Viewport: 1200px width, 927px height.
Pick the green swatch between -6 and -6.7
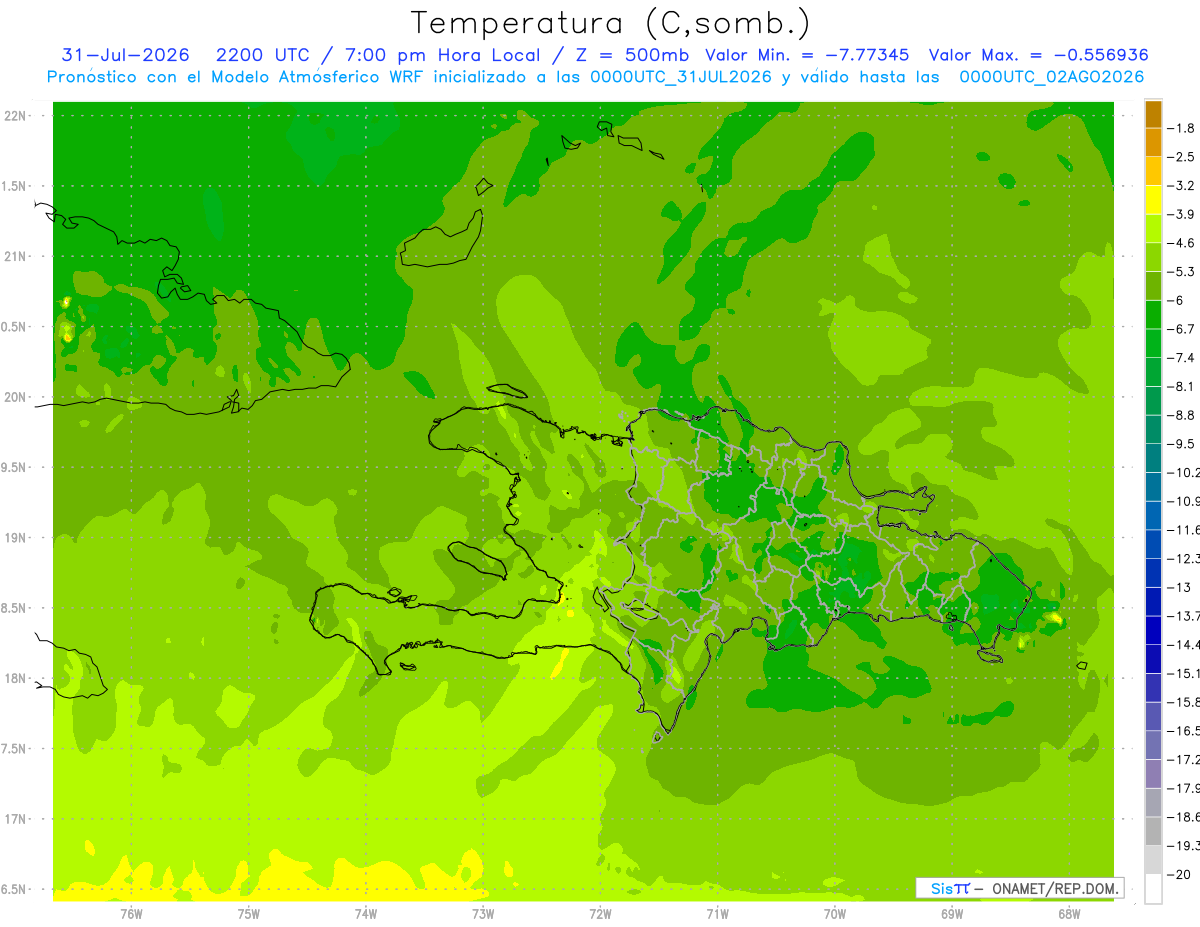point(1153,315)
